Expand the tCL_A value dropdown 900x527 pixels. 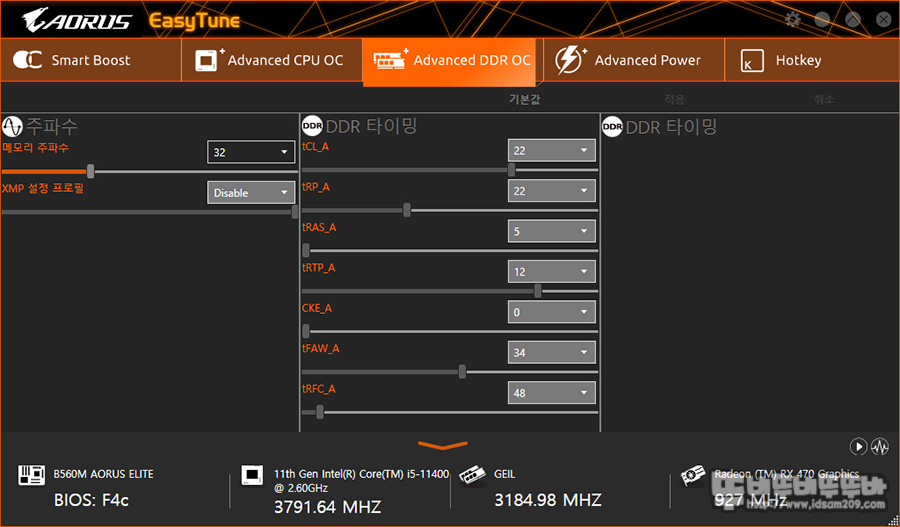click(552, 150)
